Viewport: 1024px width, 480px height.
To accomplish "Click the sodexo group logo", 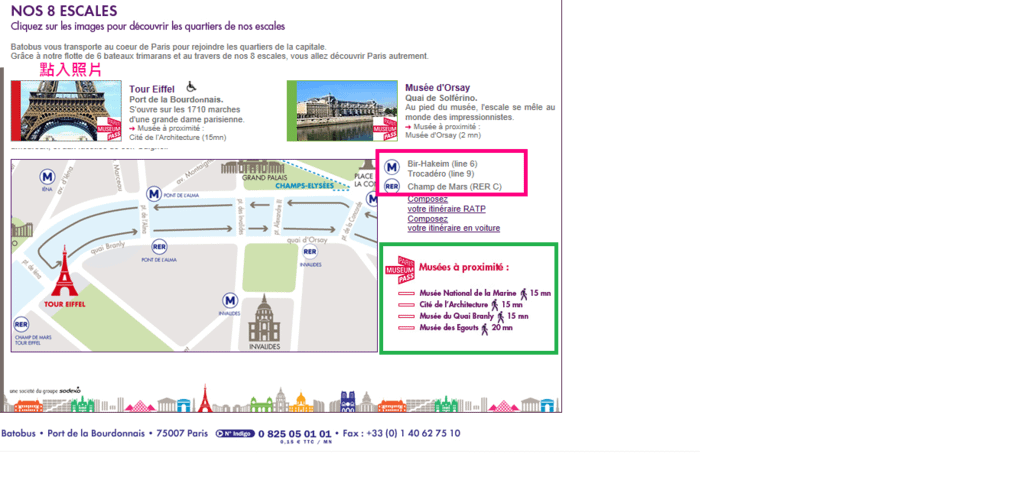I will (70, 390).
